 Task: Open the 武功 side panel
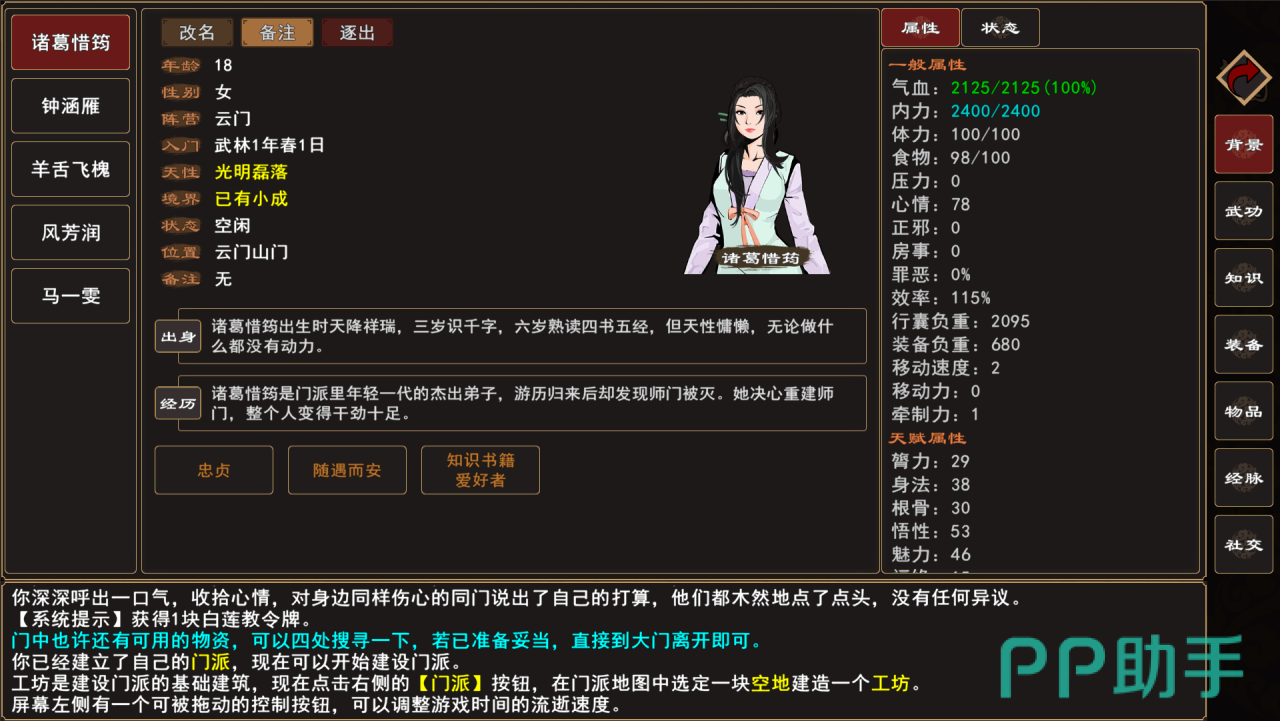tap(1244, 211)
